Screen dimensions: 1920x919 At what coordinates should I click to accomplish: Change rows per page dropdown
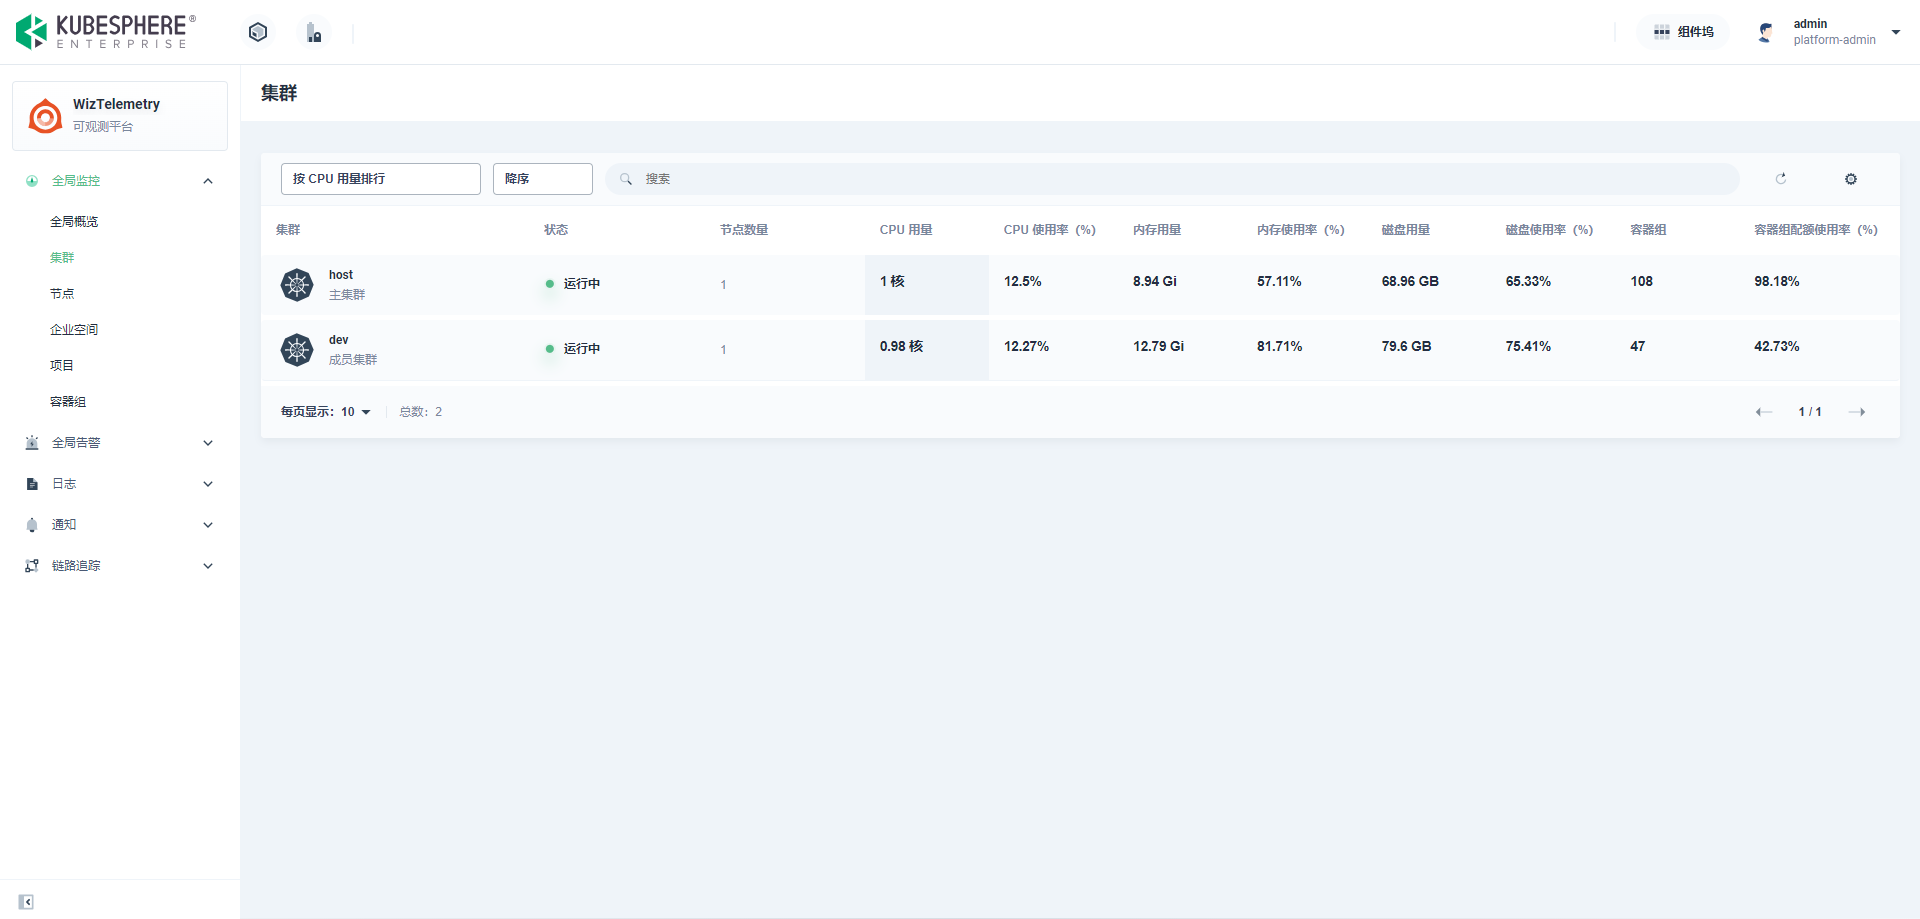click(355, 412)
